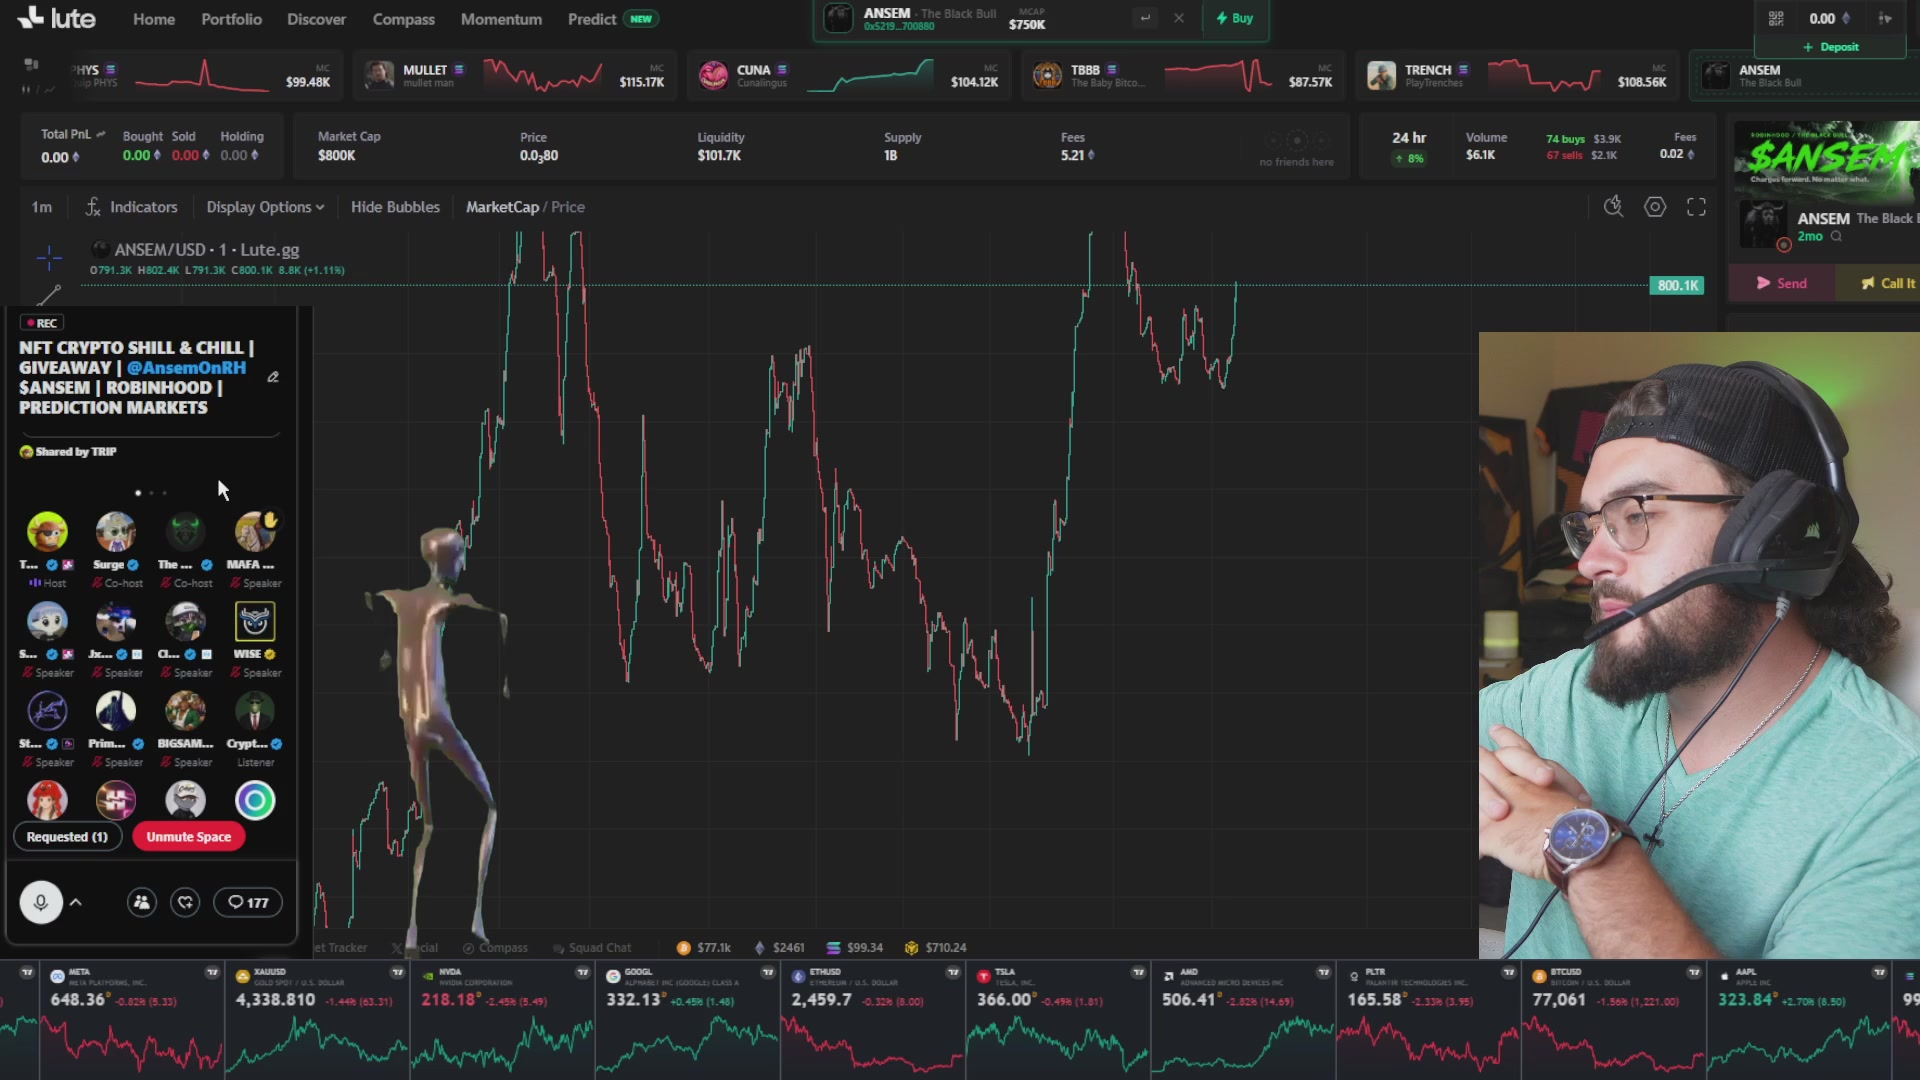The height and width of the screenshot is (1080, 1920).
Task: Click the 800.1K price label on axis
Action: coord(1677,285)
